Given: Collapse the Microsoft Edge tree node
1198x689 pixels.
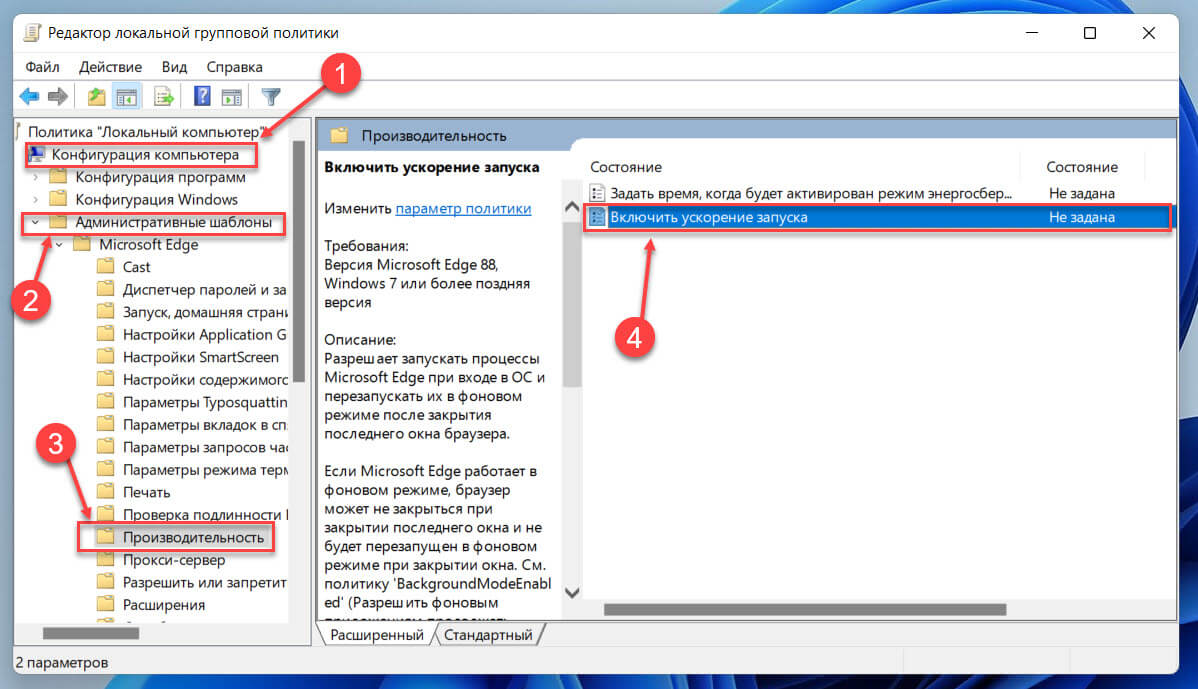Looking at the screenshot, I should 60,245.
